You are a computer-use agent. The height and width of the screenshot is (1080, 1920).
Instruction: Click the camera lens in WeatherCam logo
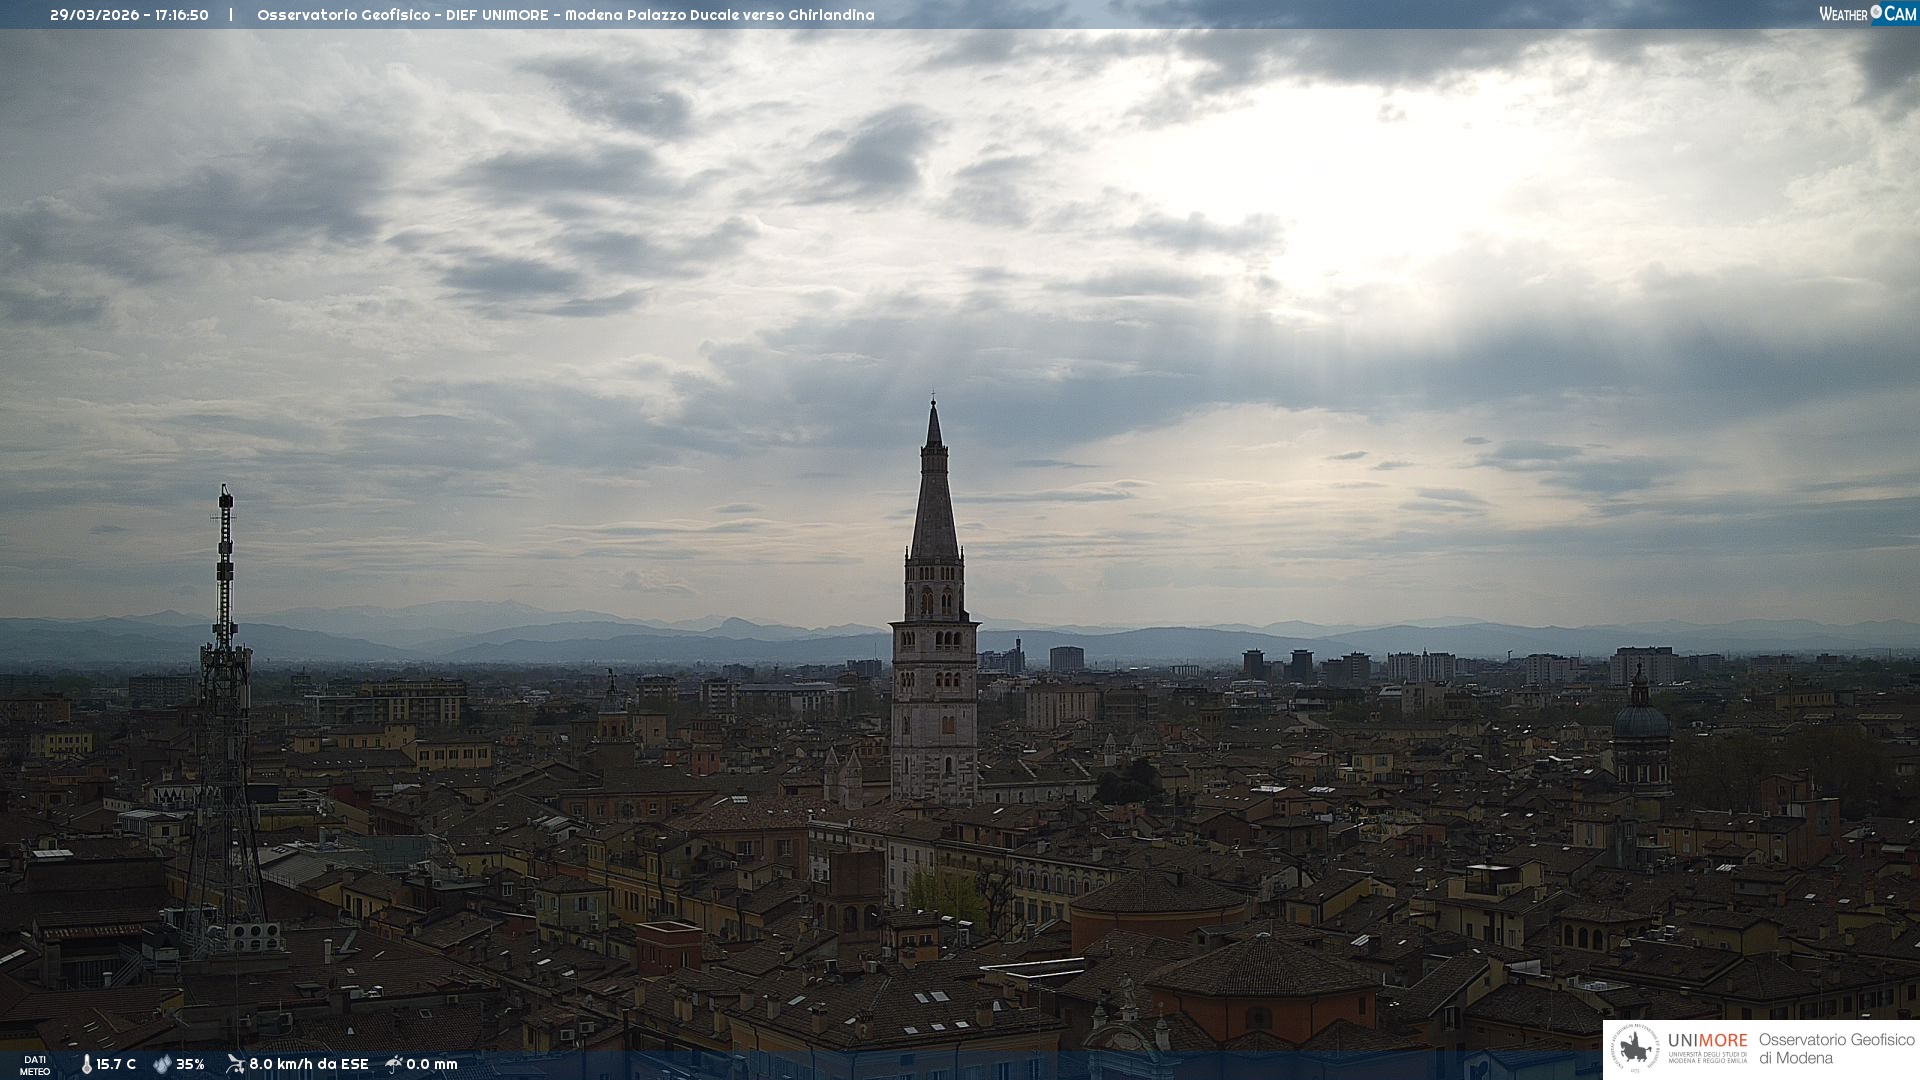tap(1876, 12)
